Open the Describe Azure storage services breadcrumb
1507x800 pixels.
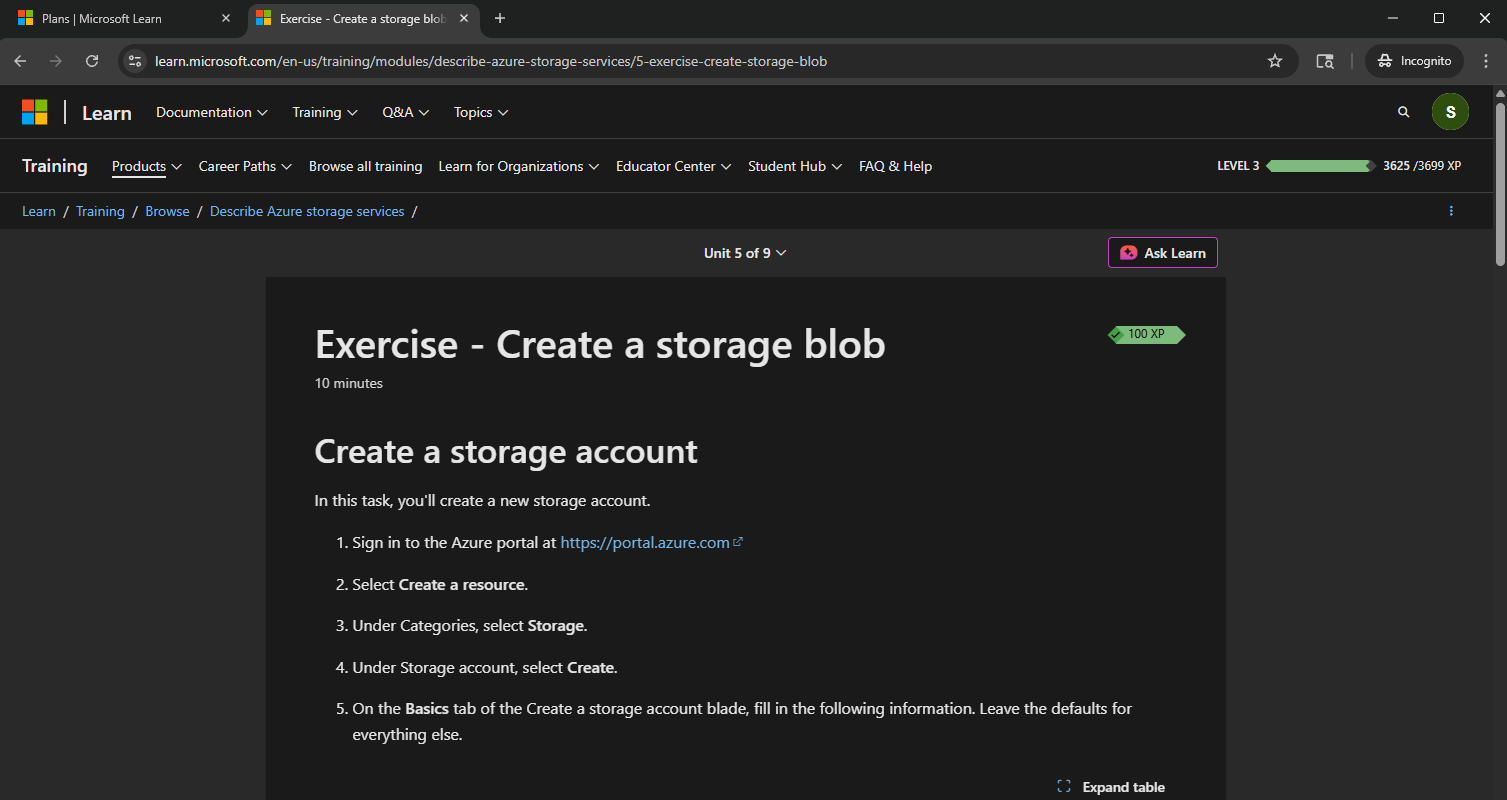tap(307, 211)
